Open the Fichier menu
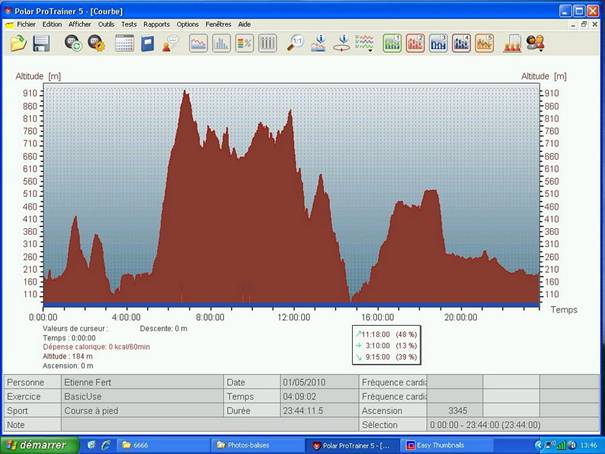Screen dimensions: 605x454 tap(26, 23)
